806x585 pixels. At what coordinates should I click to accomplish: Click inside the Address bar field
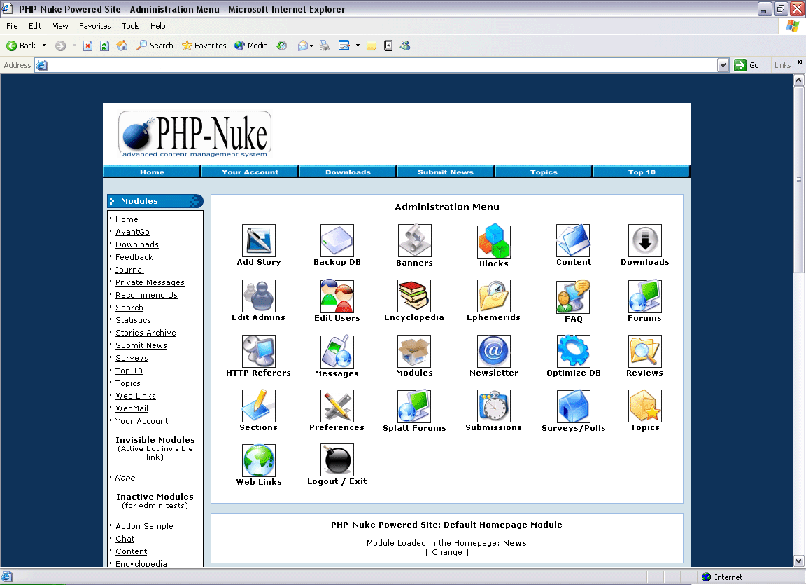pos(380,65)
